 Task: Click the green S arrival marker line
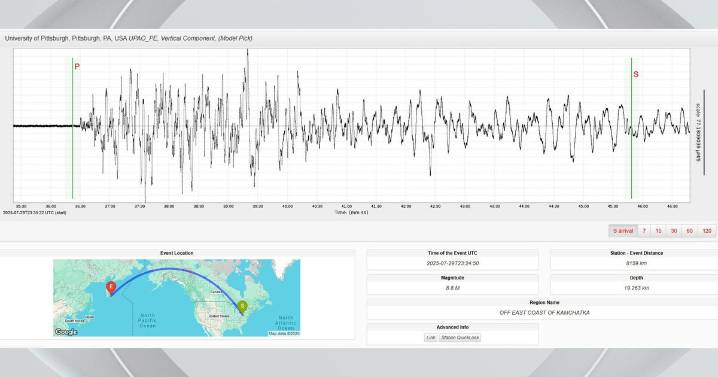631,128
